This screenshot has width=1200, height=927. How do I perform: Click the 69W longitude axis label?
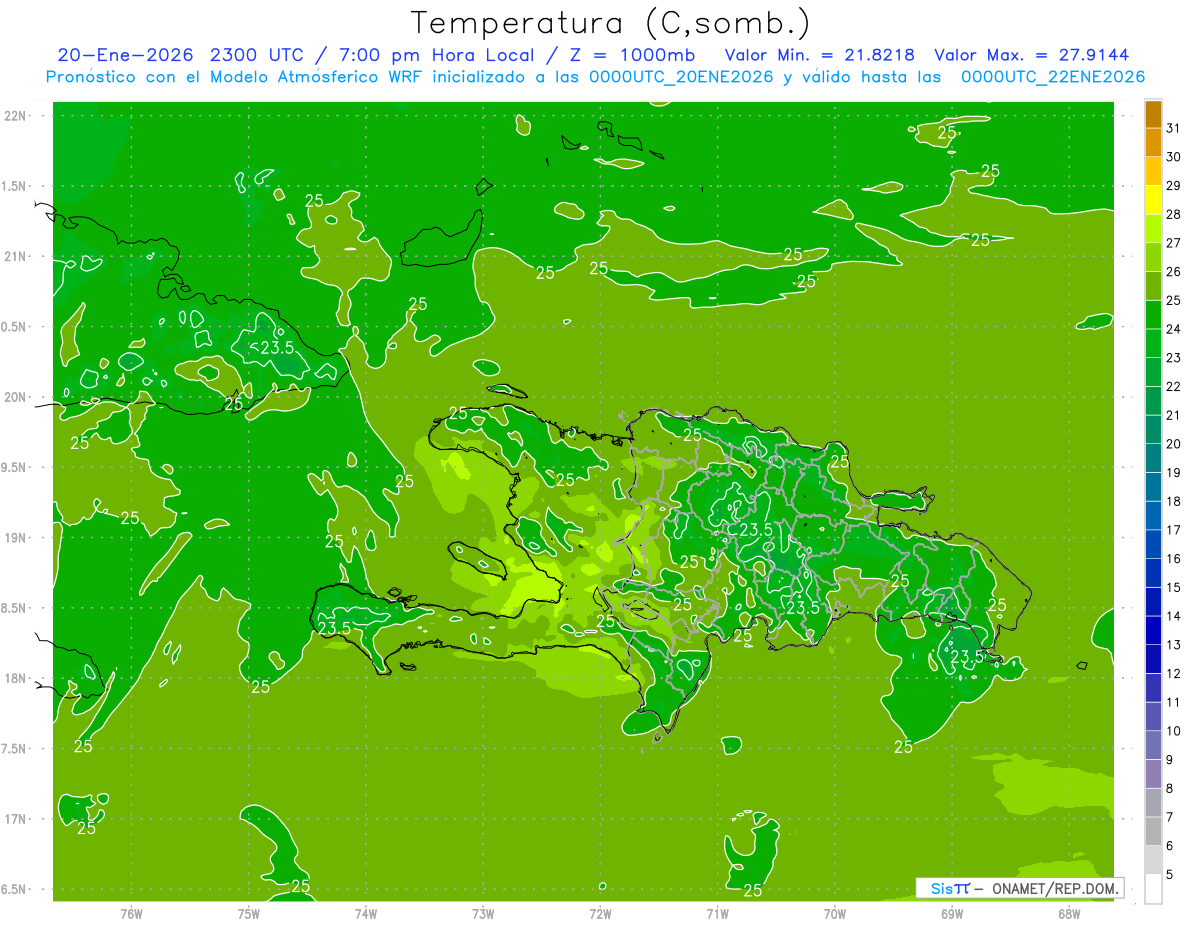click(951, 913)
